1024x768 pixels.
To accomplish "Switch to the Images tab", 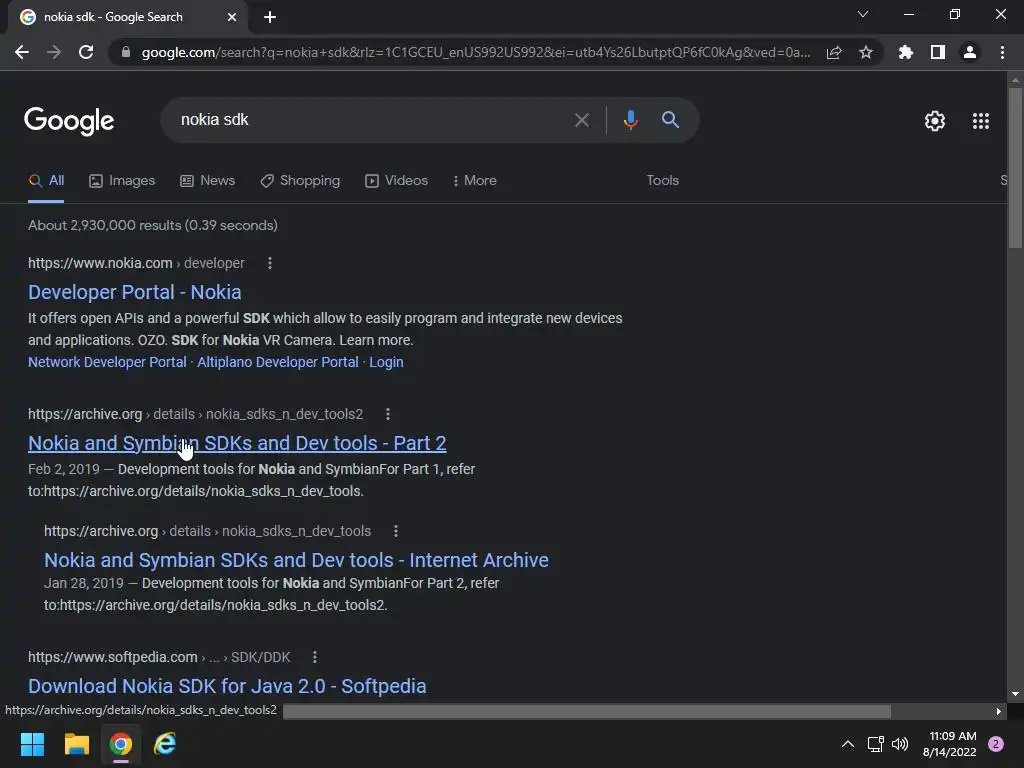I will pyautogui.click(x=122, y=181).
